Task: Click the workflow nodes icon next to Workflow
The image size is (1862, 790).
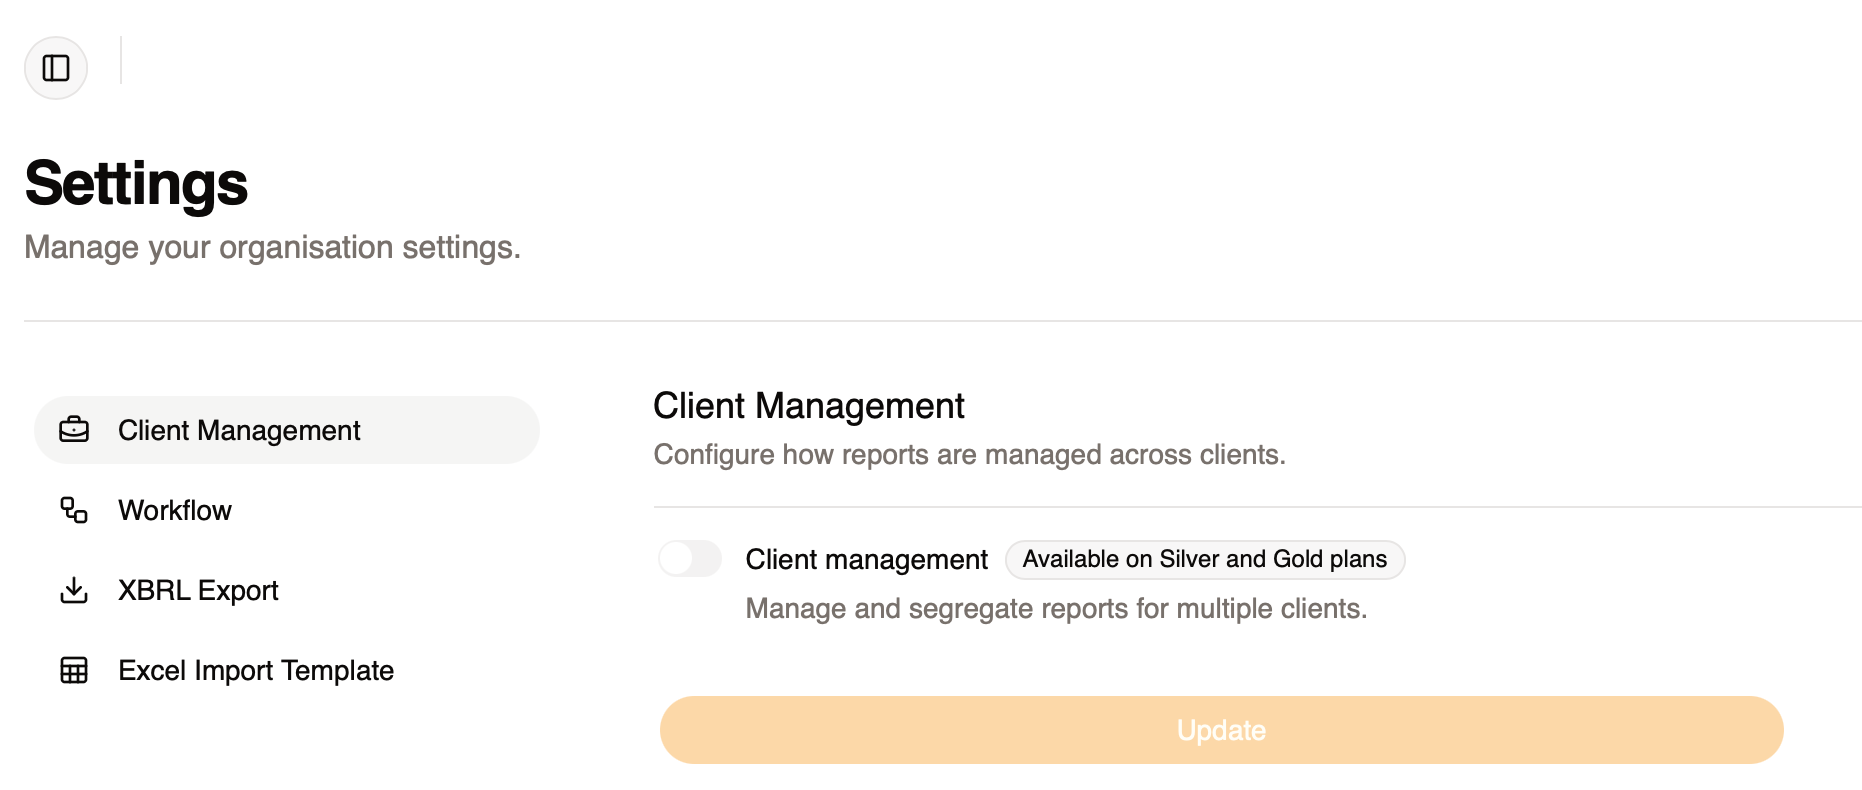Action: (74, 510)
